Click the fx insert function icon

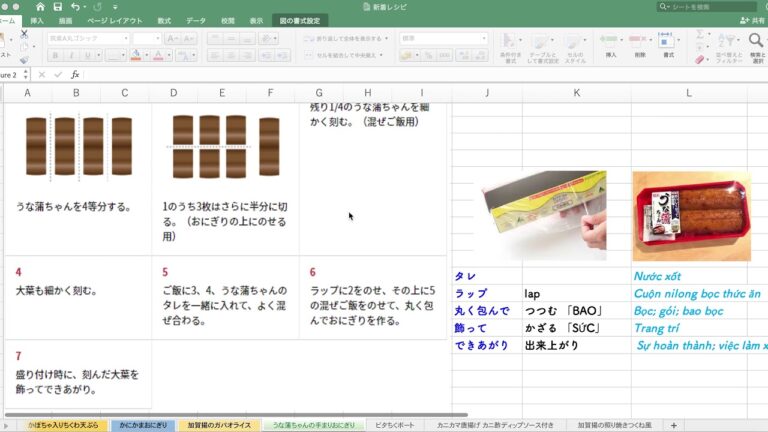pos(74,74)
